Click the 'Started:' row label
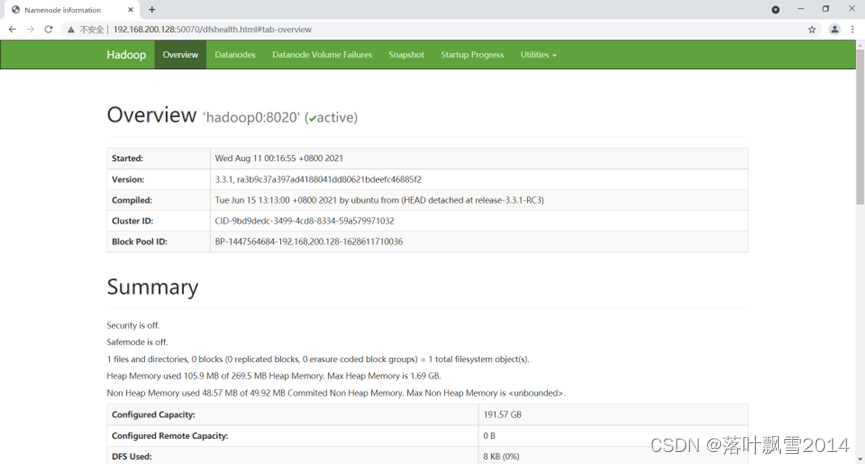865x464 pixels. pos(127,158)
